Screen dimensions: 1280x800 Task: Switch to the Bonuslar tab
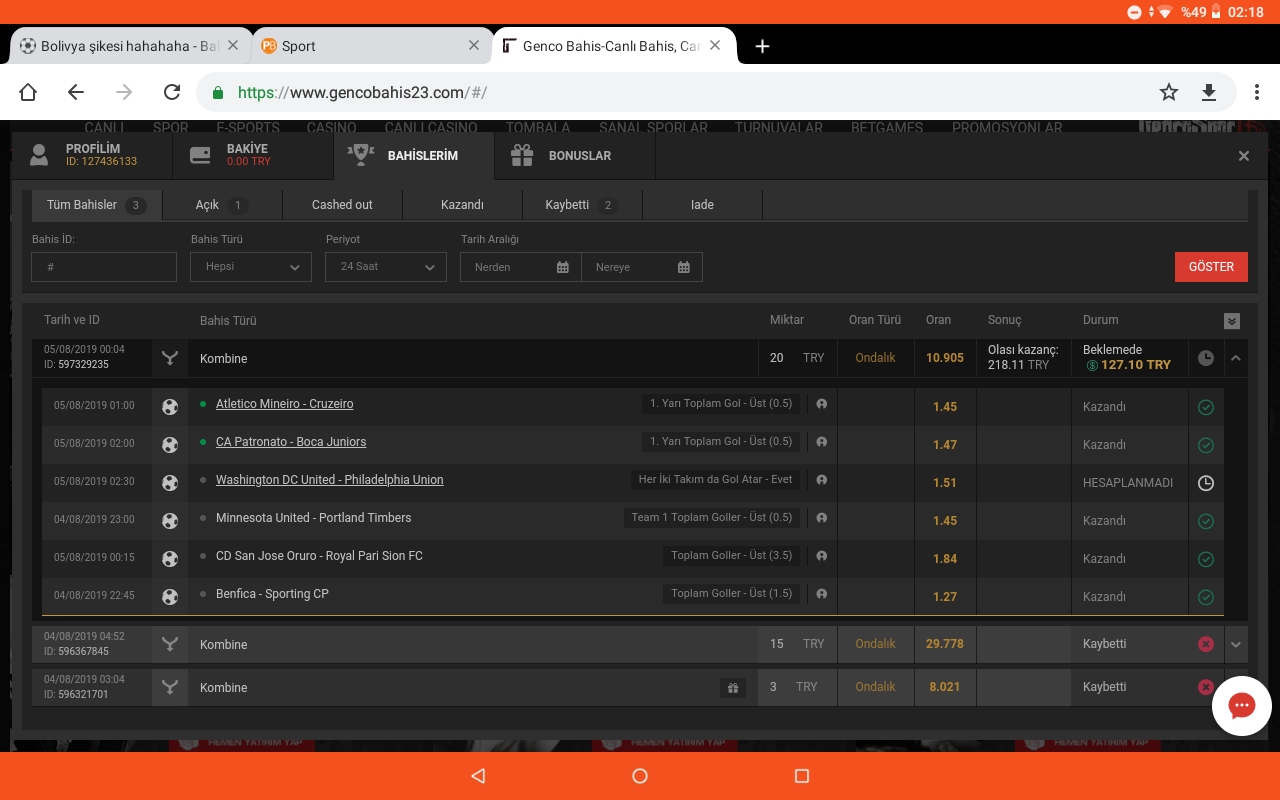pyautogui.click(x=575, y=155)
